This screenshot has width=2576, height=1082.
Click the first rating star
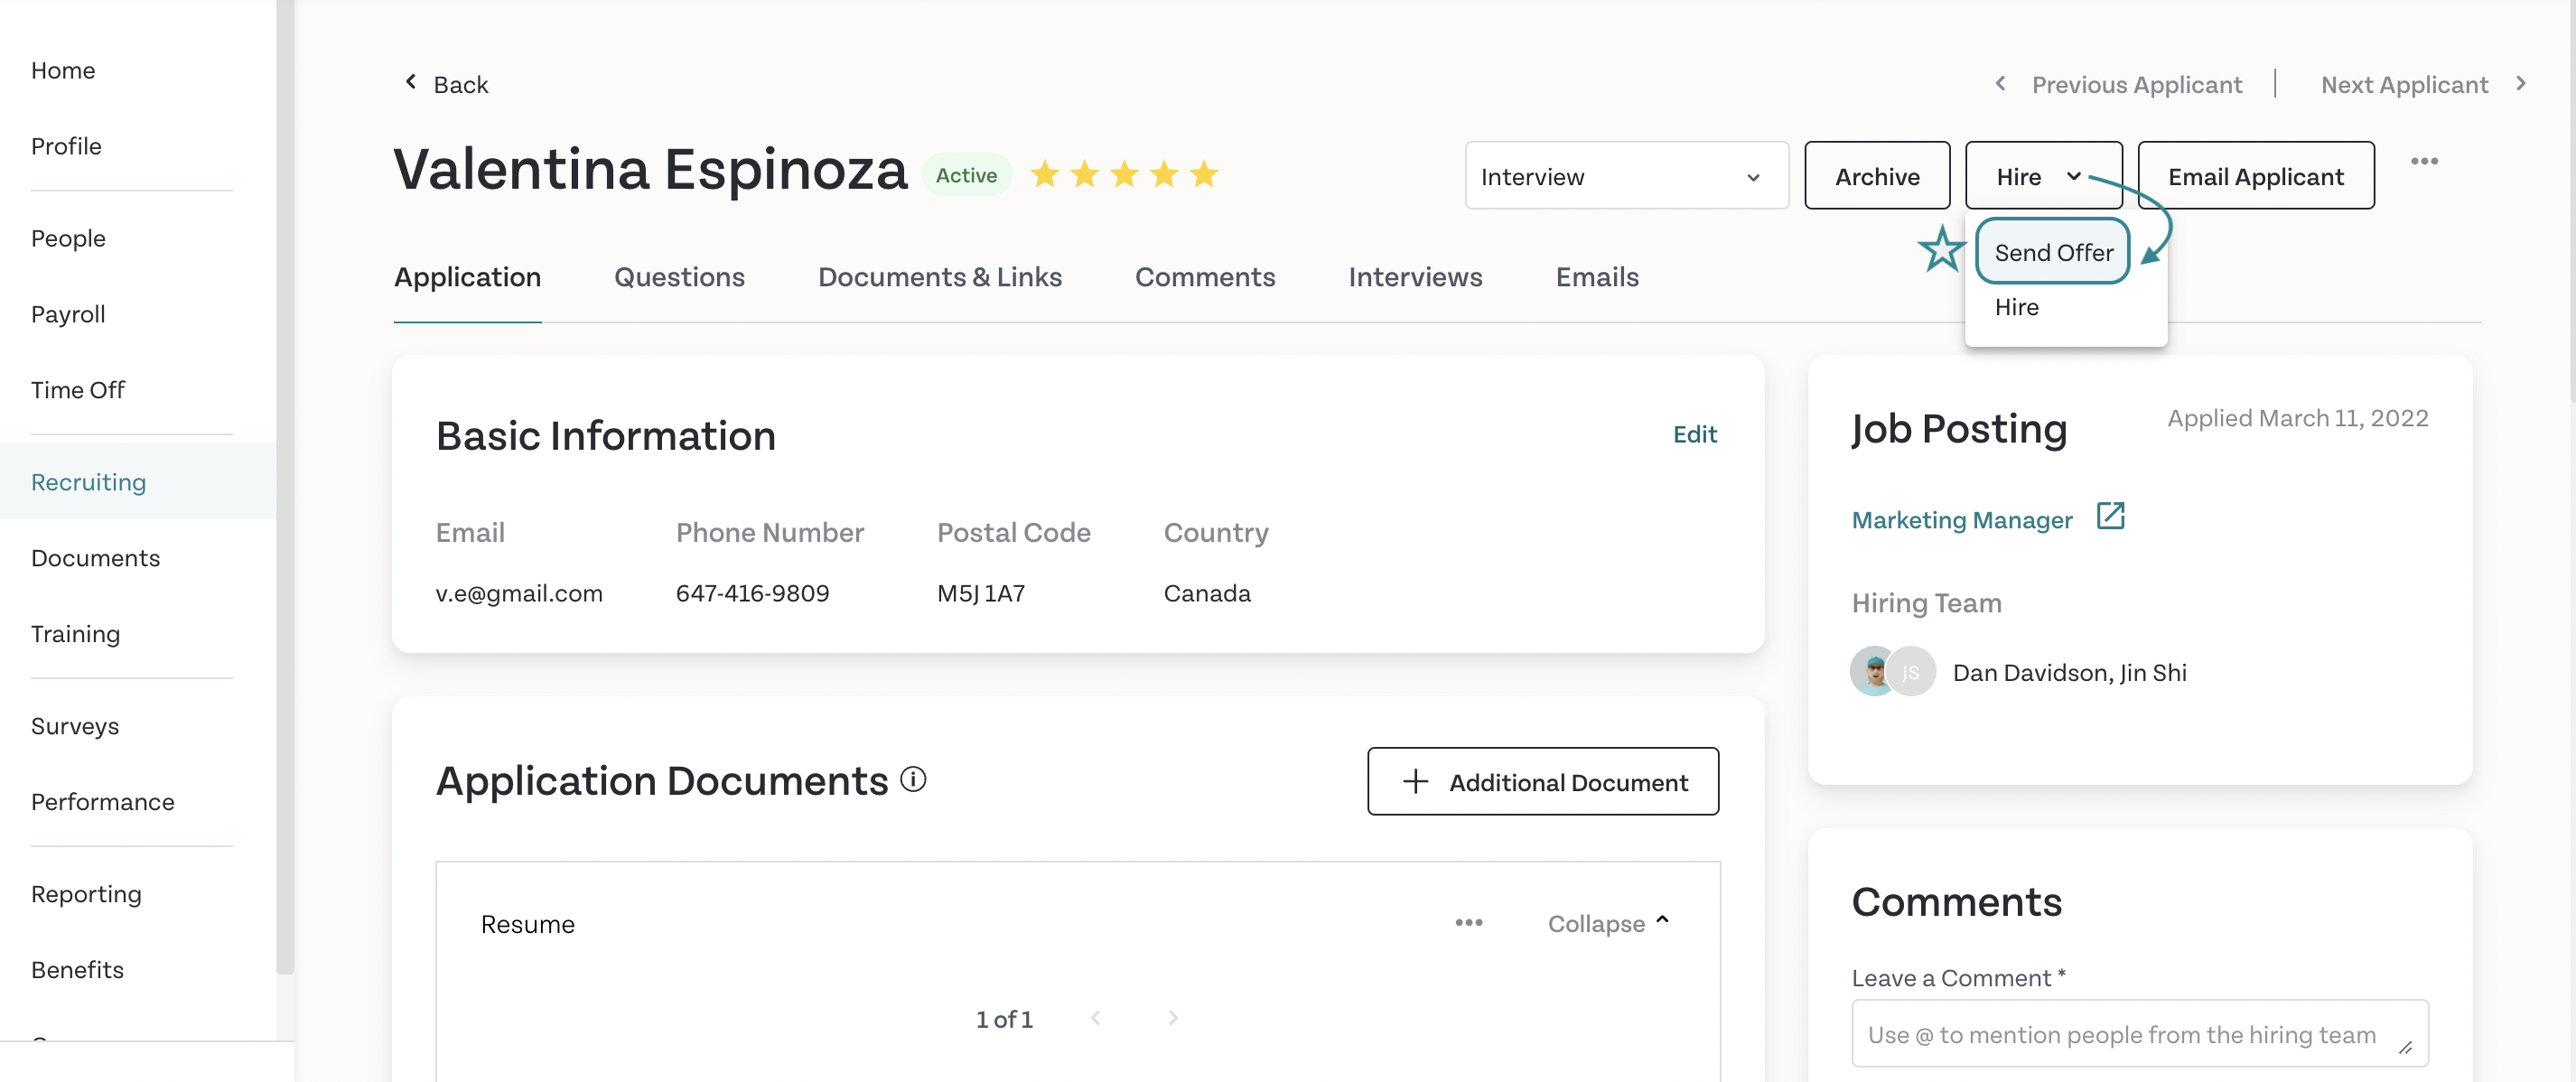pos(1045,174)
